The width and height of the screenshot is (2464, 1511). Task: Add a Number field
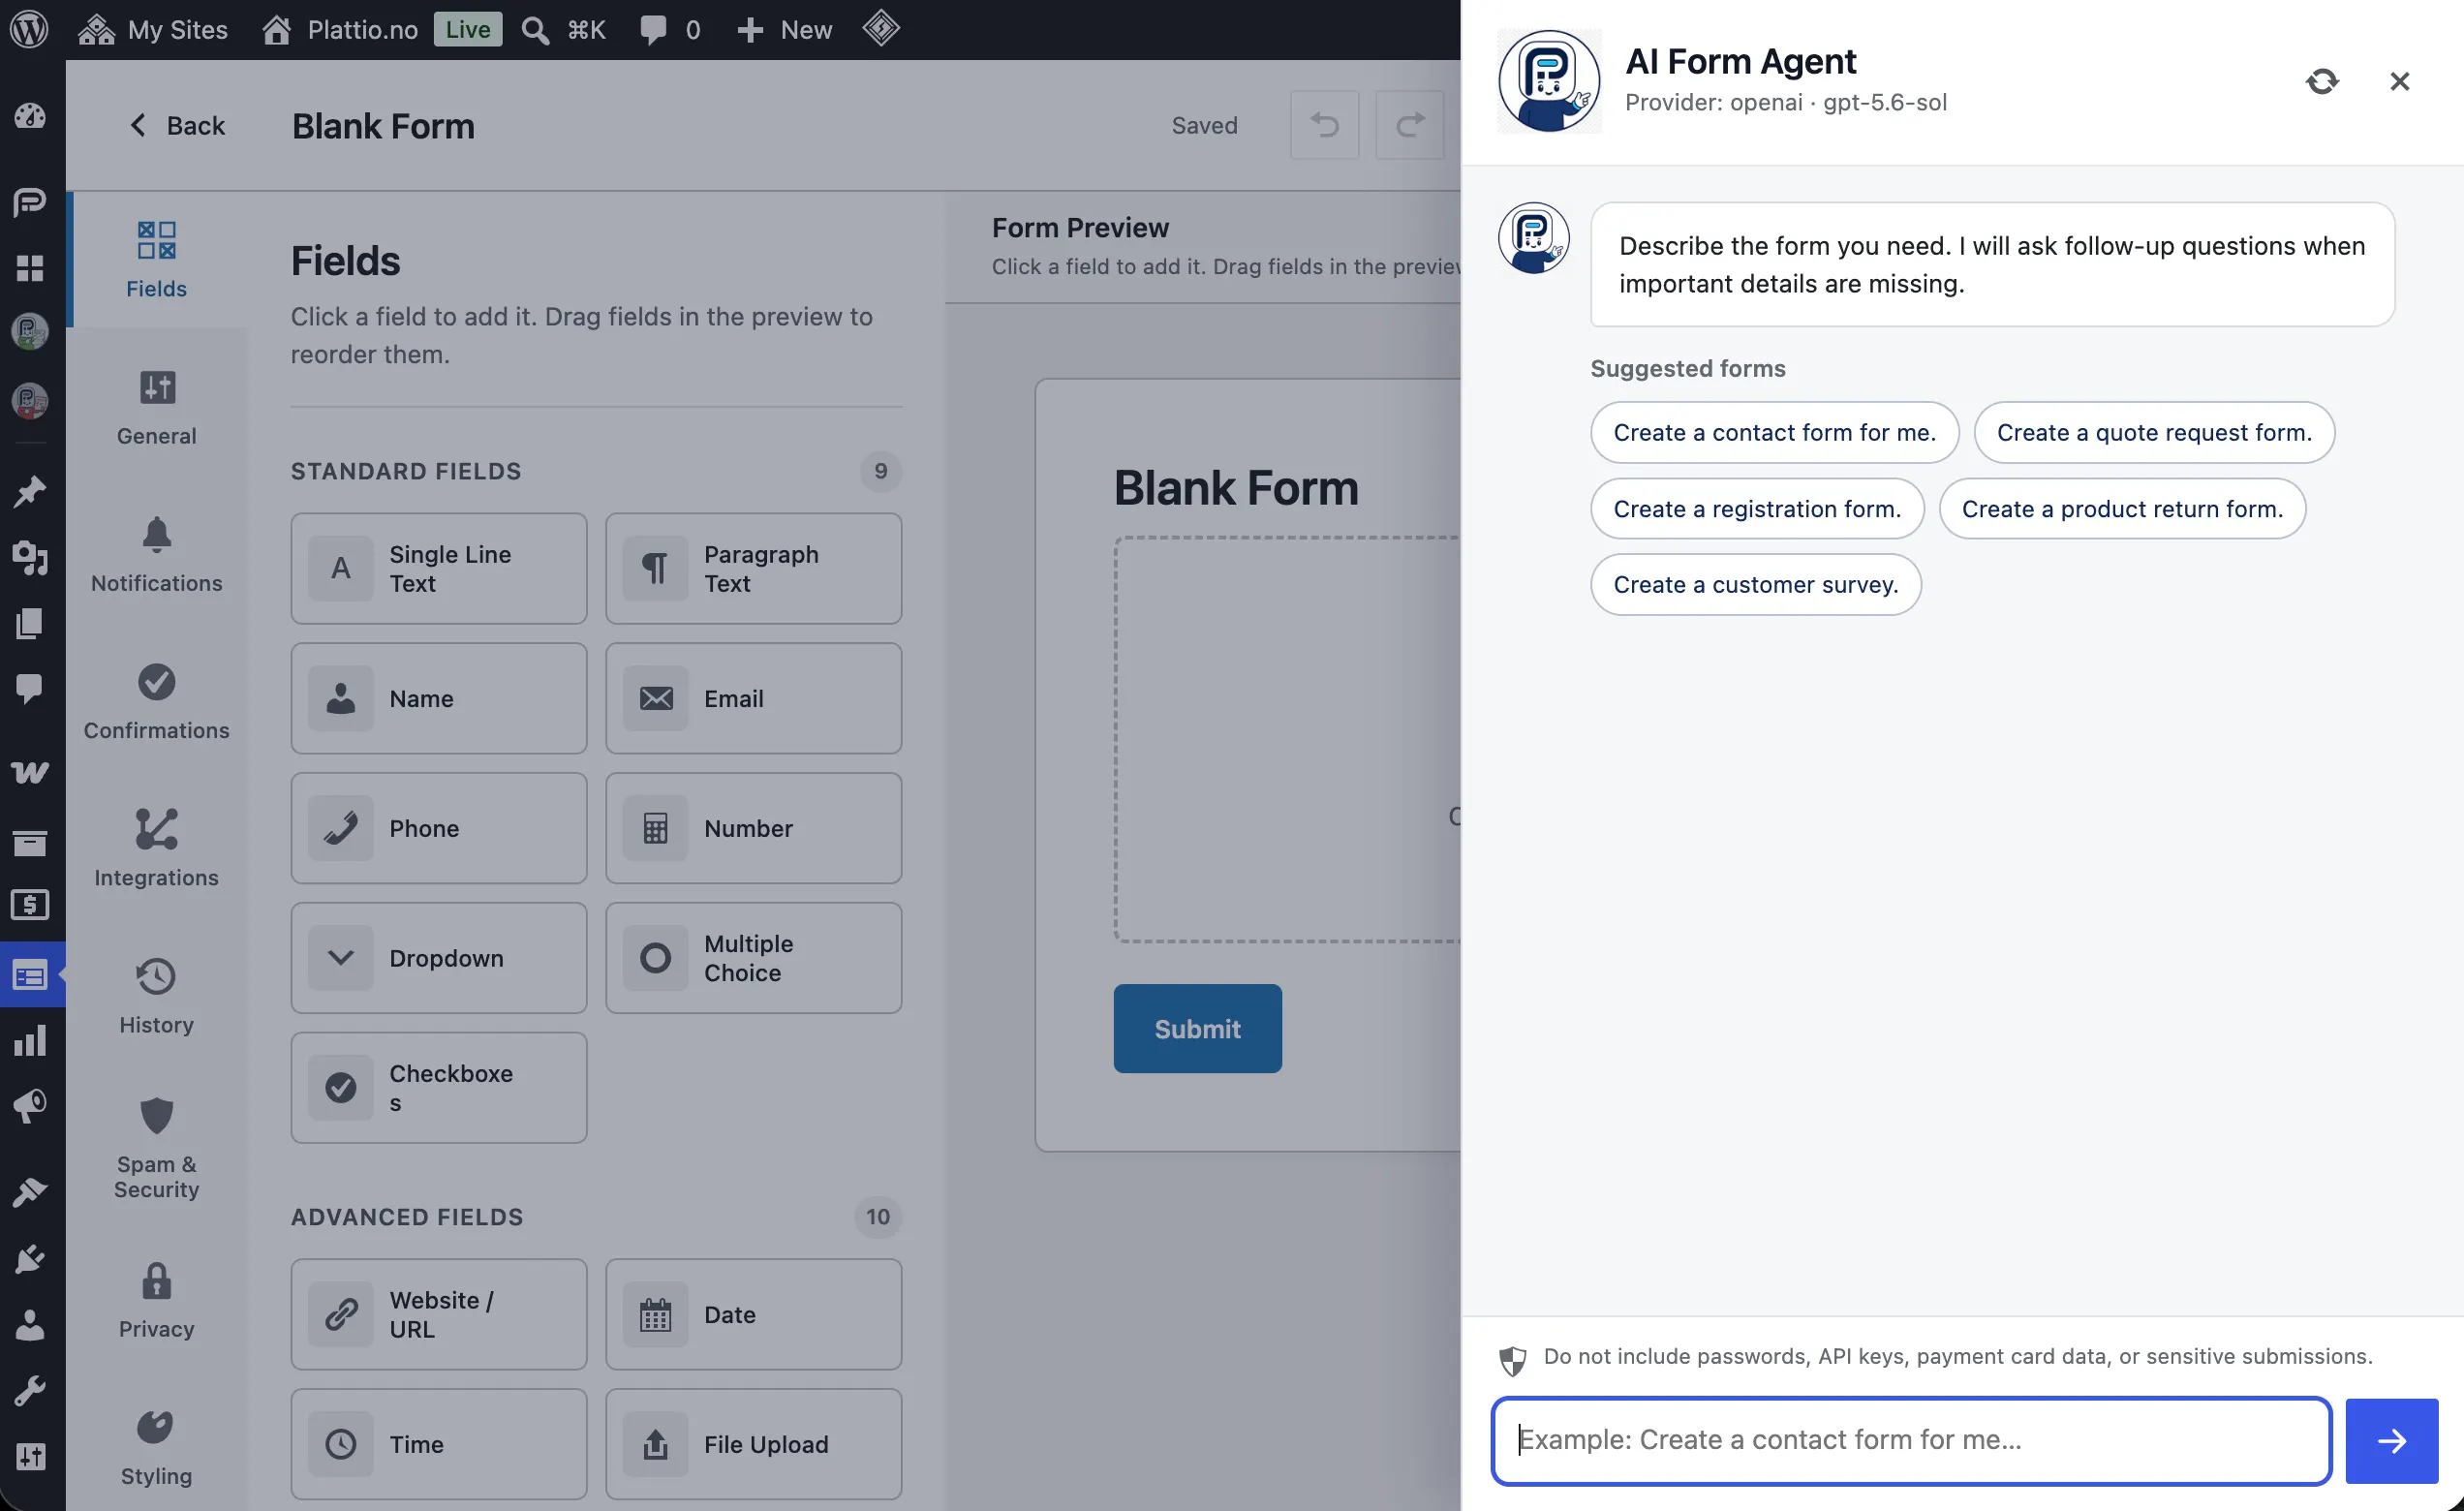(x=753, y=828)
